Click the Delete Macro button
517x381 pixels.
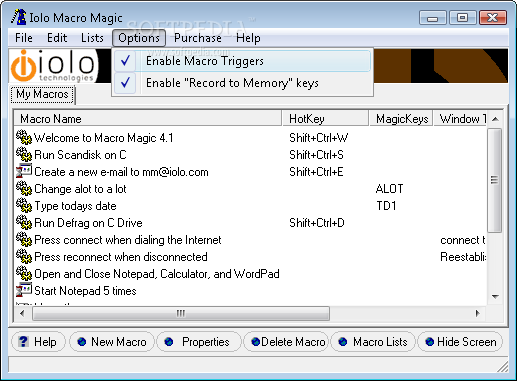coord(286,342)
